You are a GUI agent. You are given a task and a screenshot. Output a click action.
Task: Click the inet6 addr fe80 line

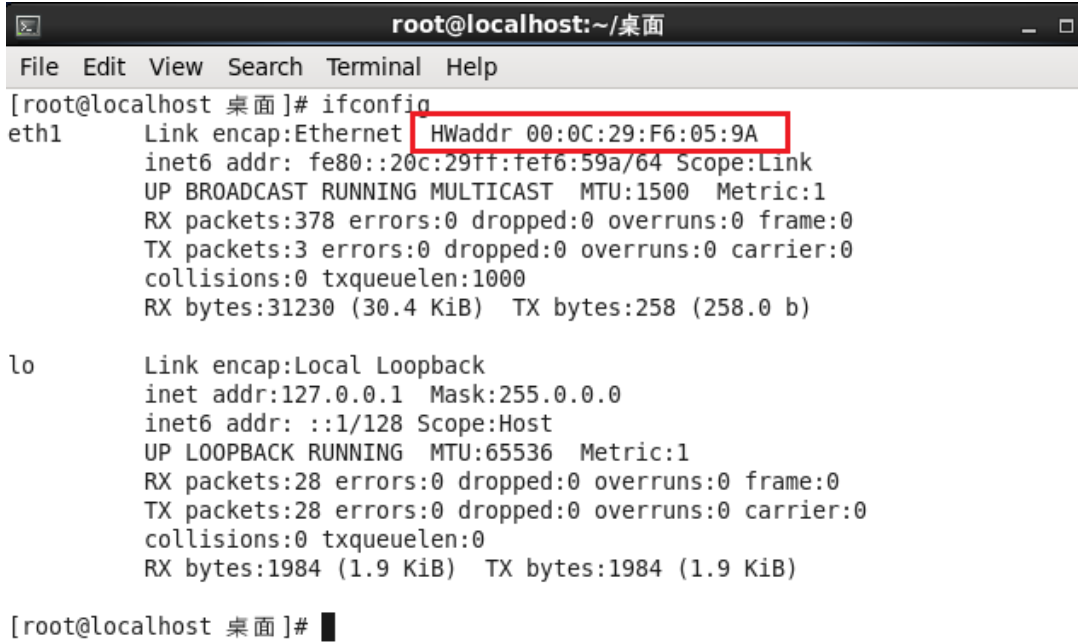click(478, 163)
